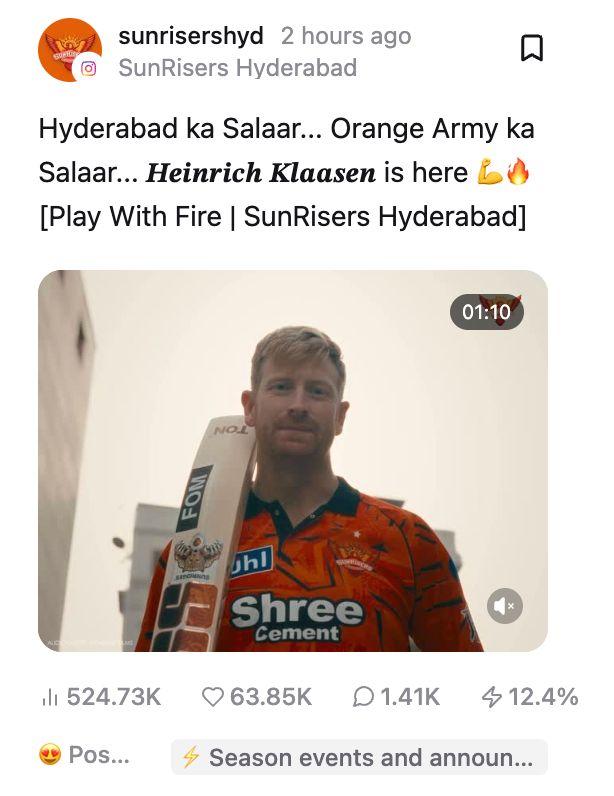Click the heart-eyes emoji on the Pos... tag
This screenshot has width=614, height=796.
pyautogui.click(x=50, y=756)
